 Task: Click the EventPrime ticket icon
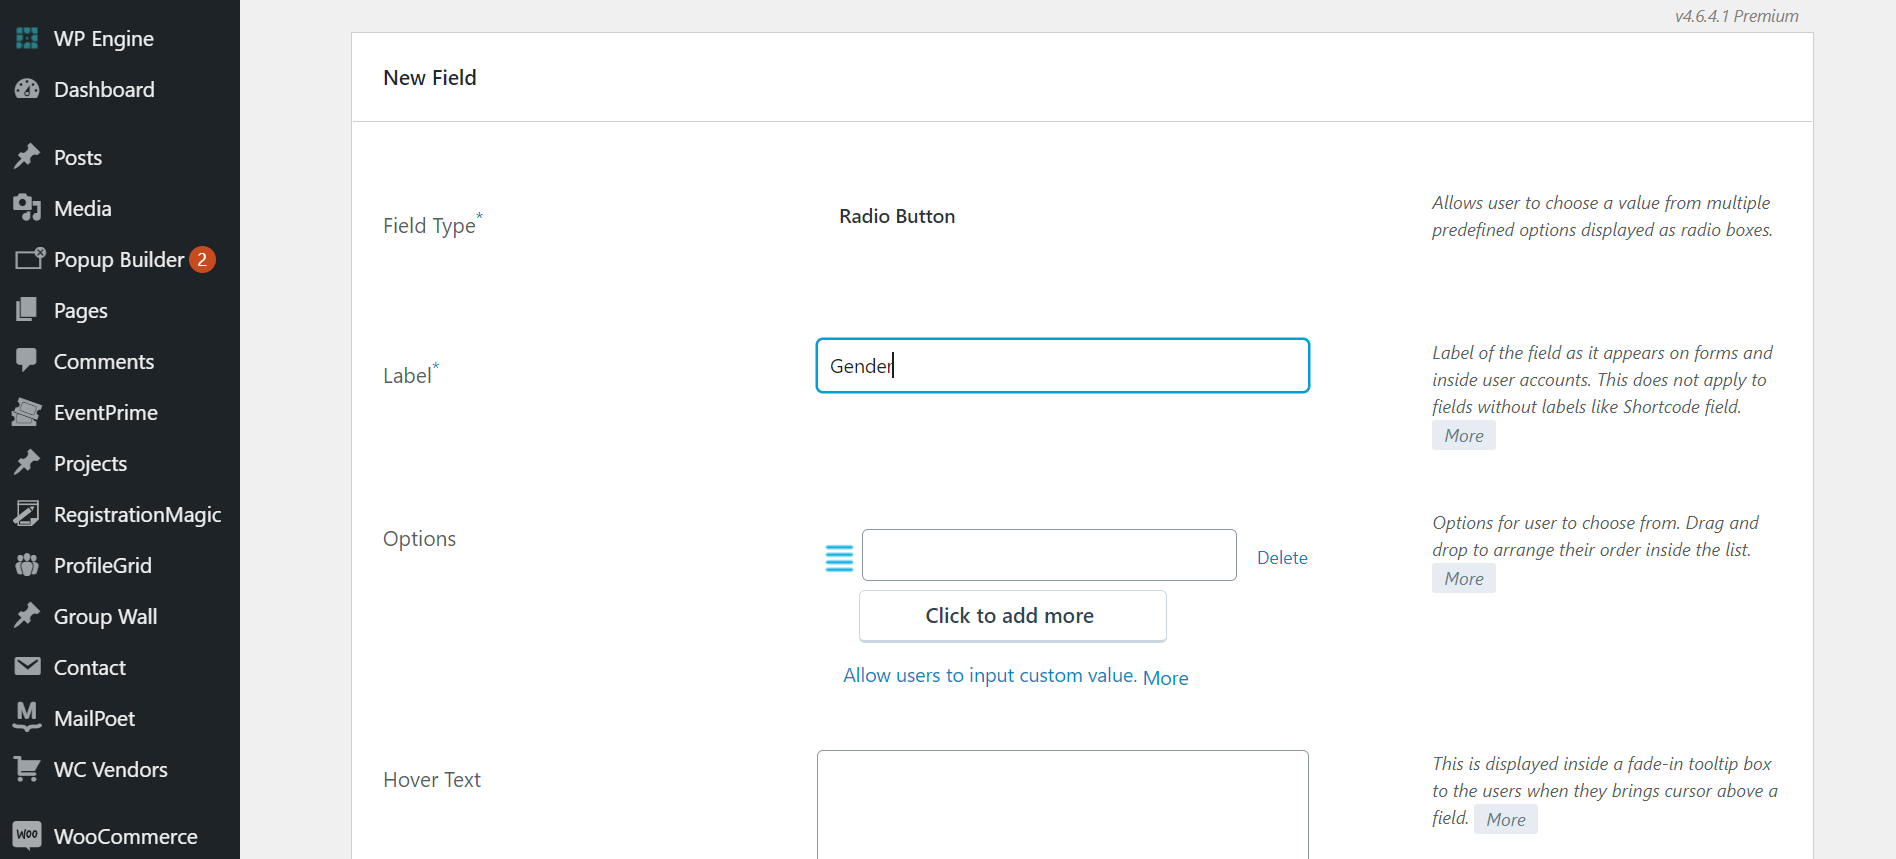[27, 412]
